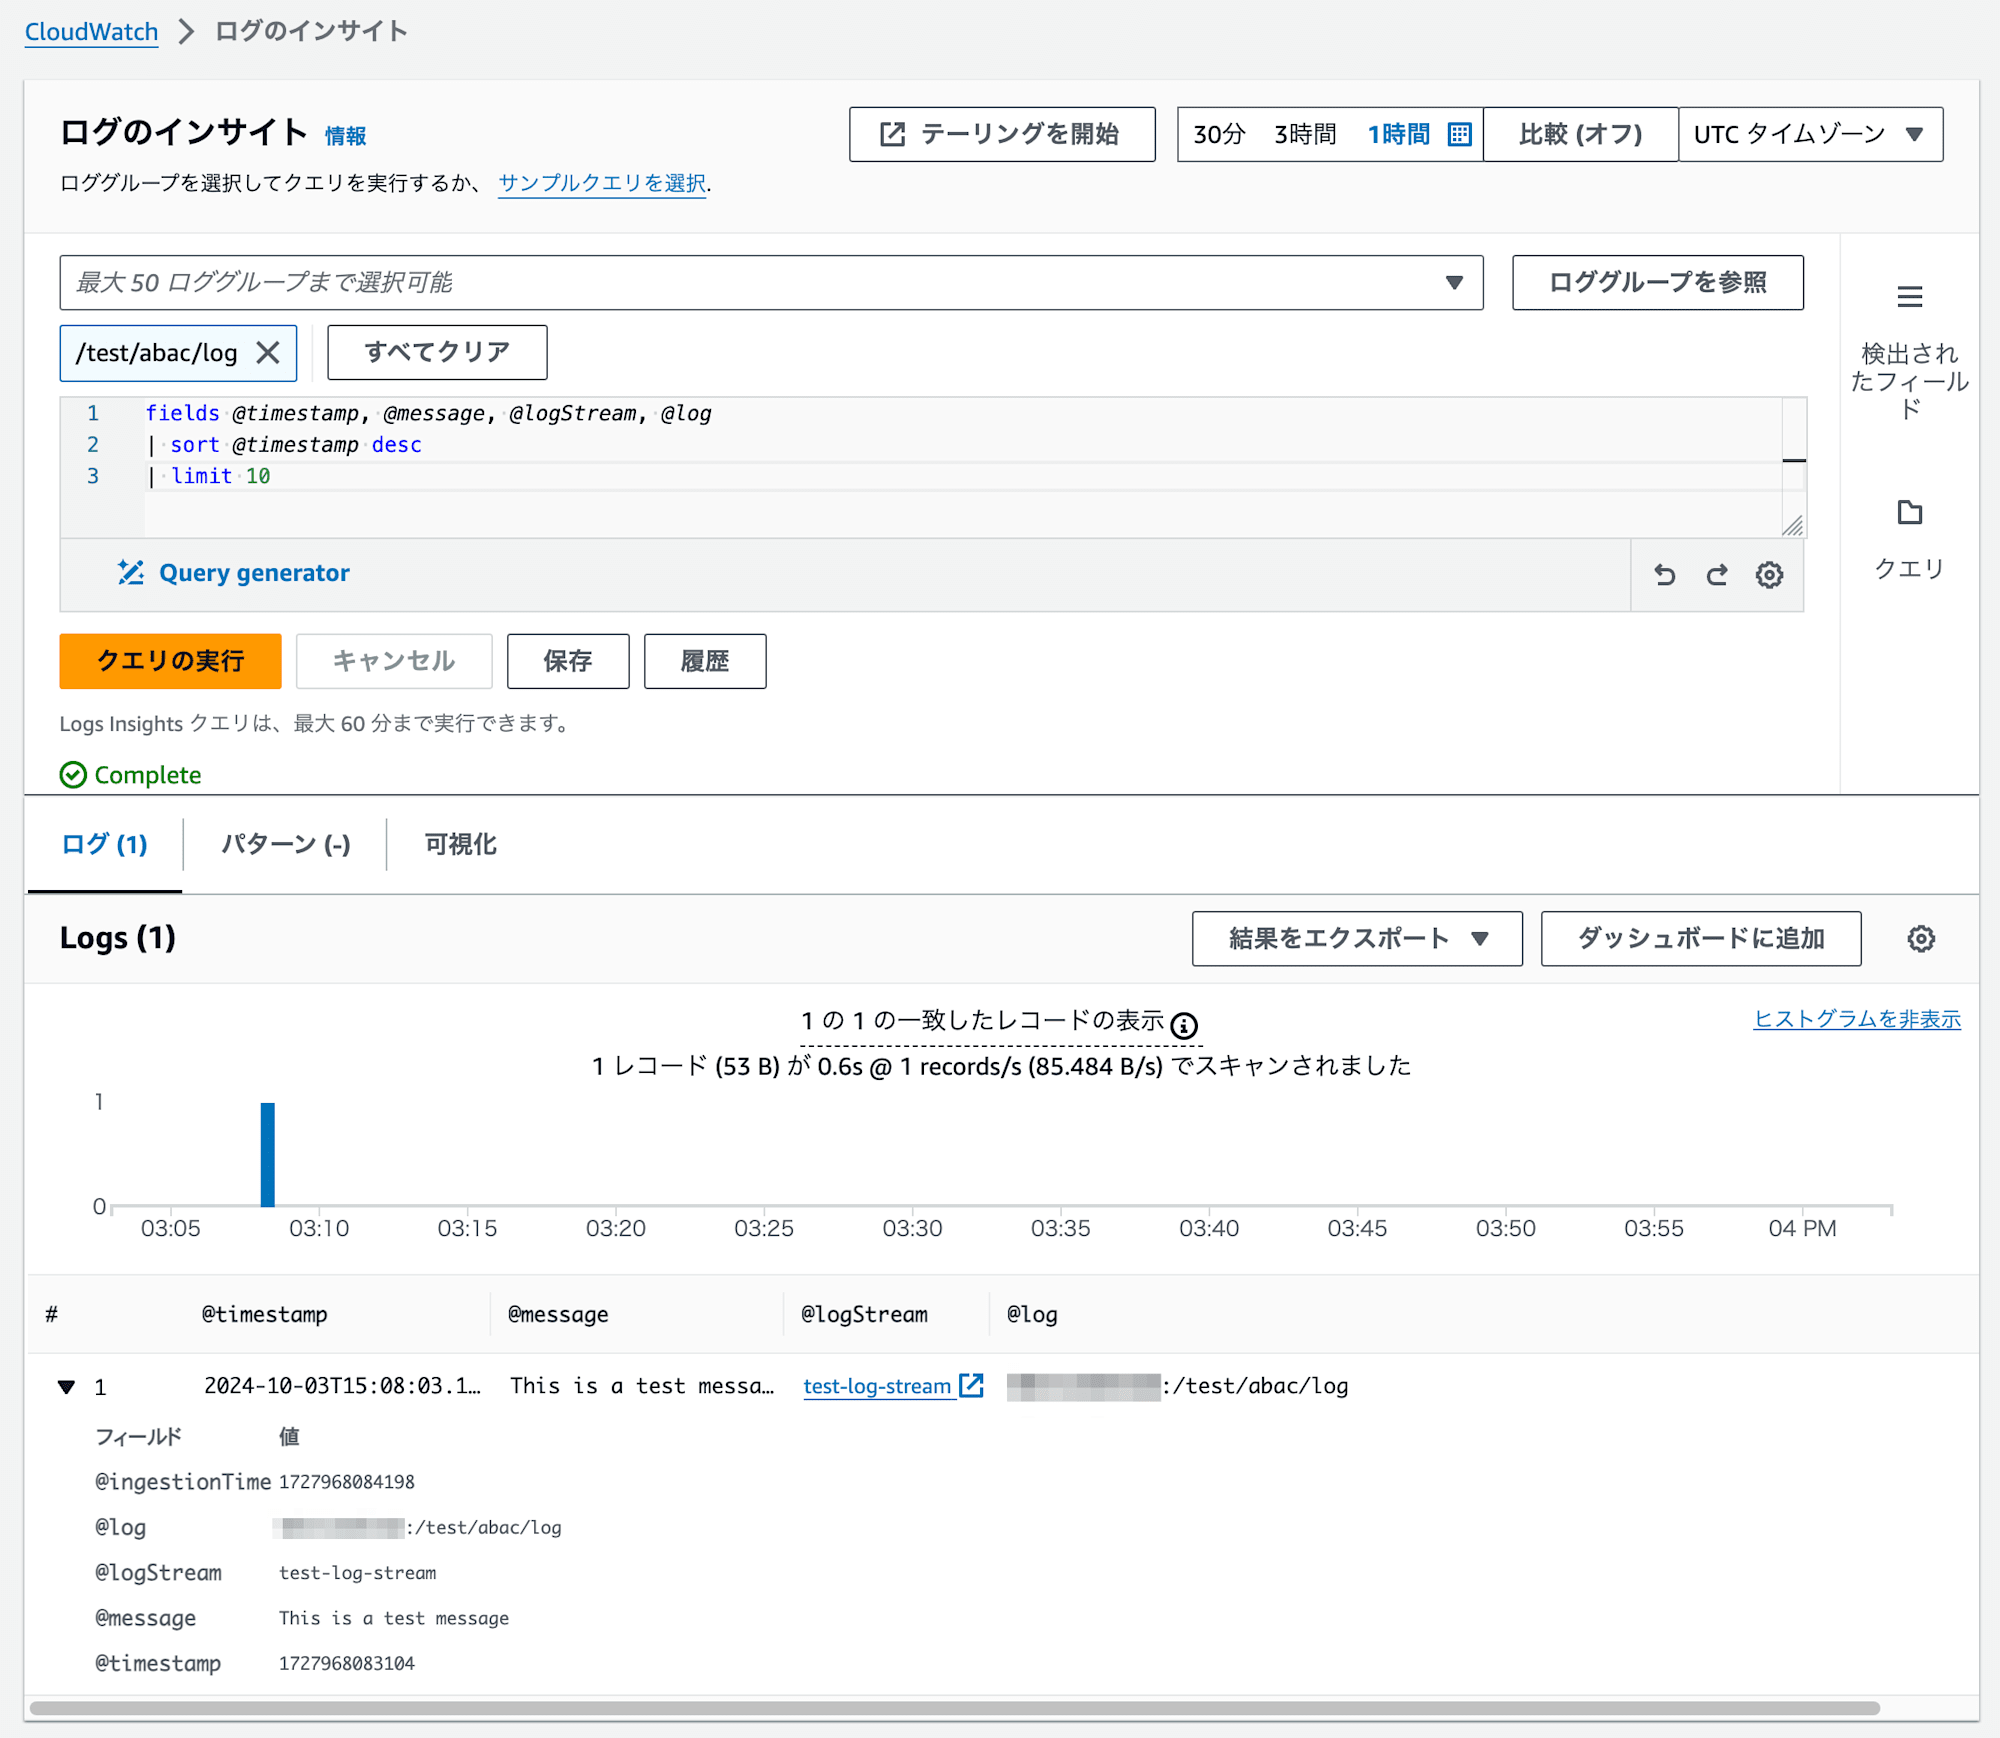Open Logs table settings gear
Screen dimensions: 2000x1738
(x=1920, y=939)
